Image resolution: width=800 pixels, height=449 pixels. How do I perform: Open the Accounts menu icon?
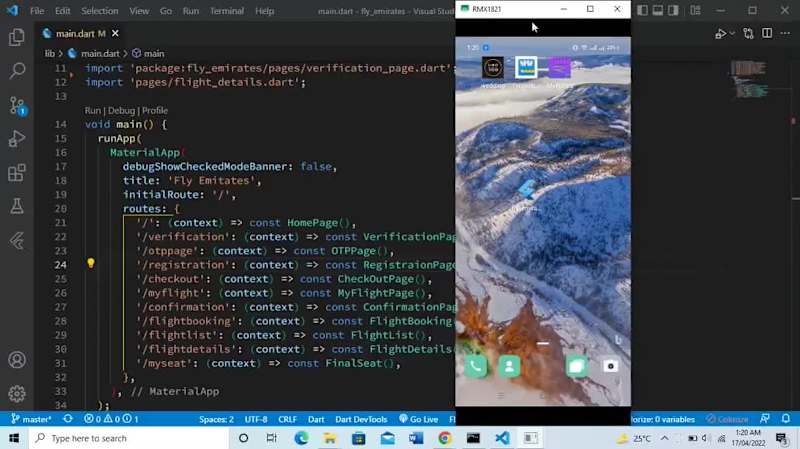tap(17, 360)
